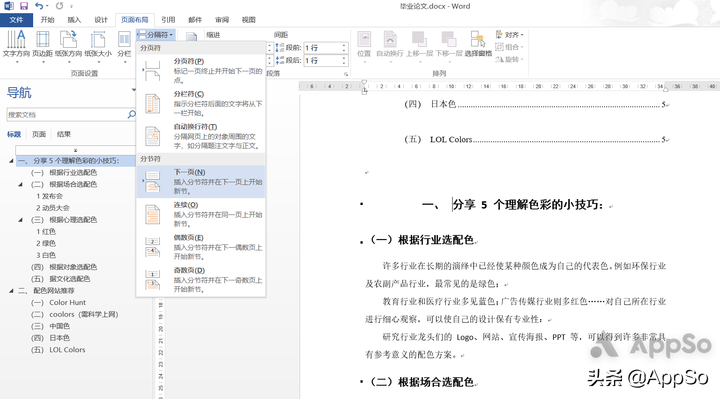Collapse the (三) 根据心理选配色 heading
Screen dimensions: 720x399
pos(20,220)
